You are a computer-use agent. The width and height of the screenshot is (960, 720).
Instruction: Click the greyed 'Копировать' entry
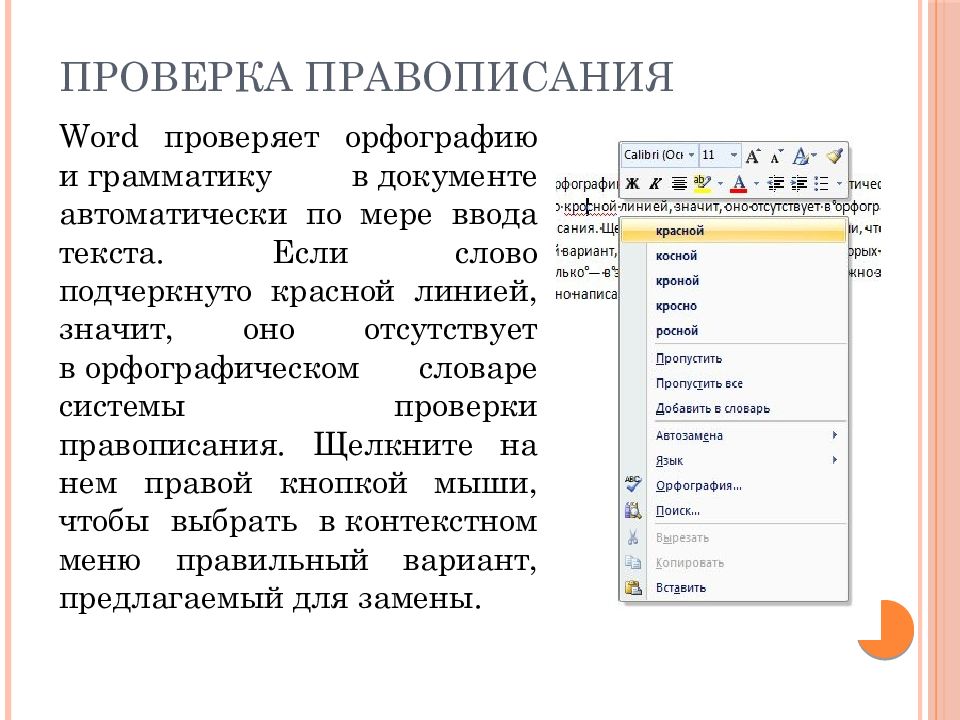(x=733, y=563)
